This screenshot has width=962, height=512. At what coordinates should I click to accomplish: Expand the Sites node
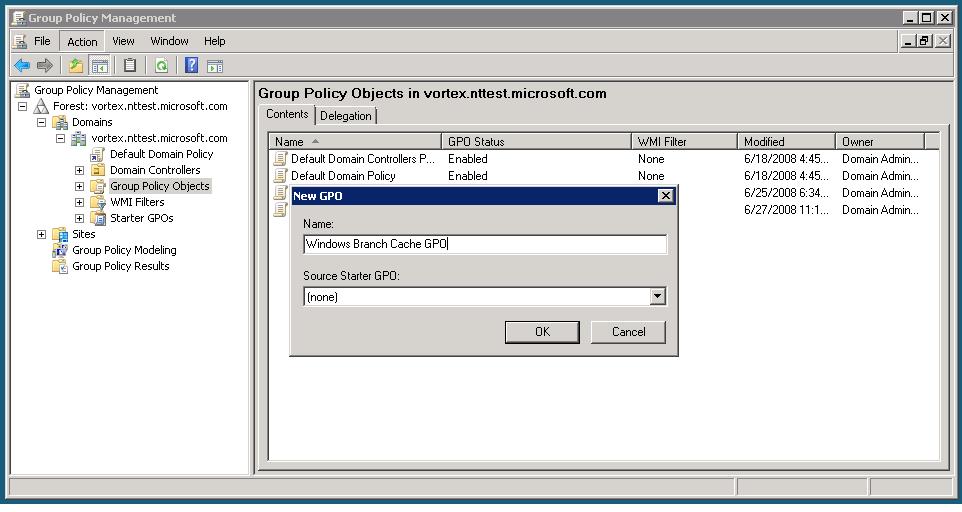click(x=42, y=234)
